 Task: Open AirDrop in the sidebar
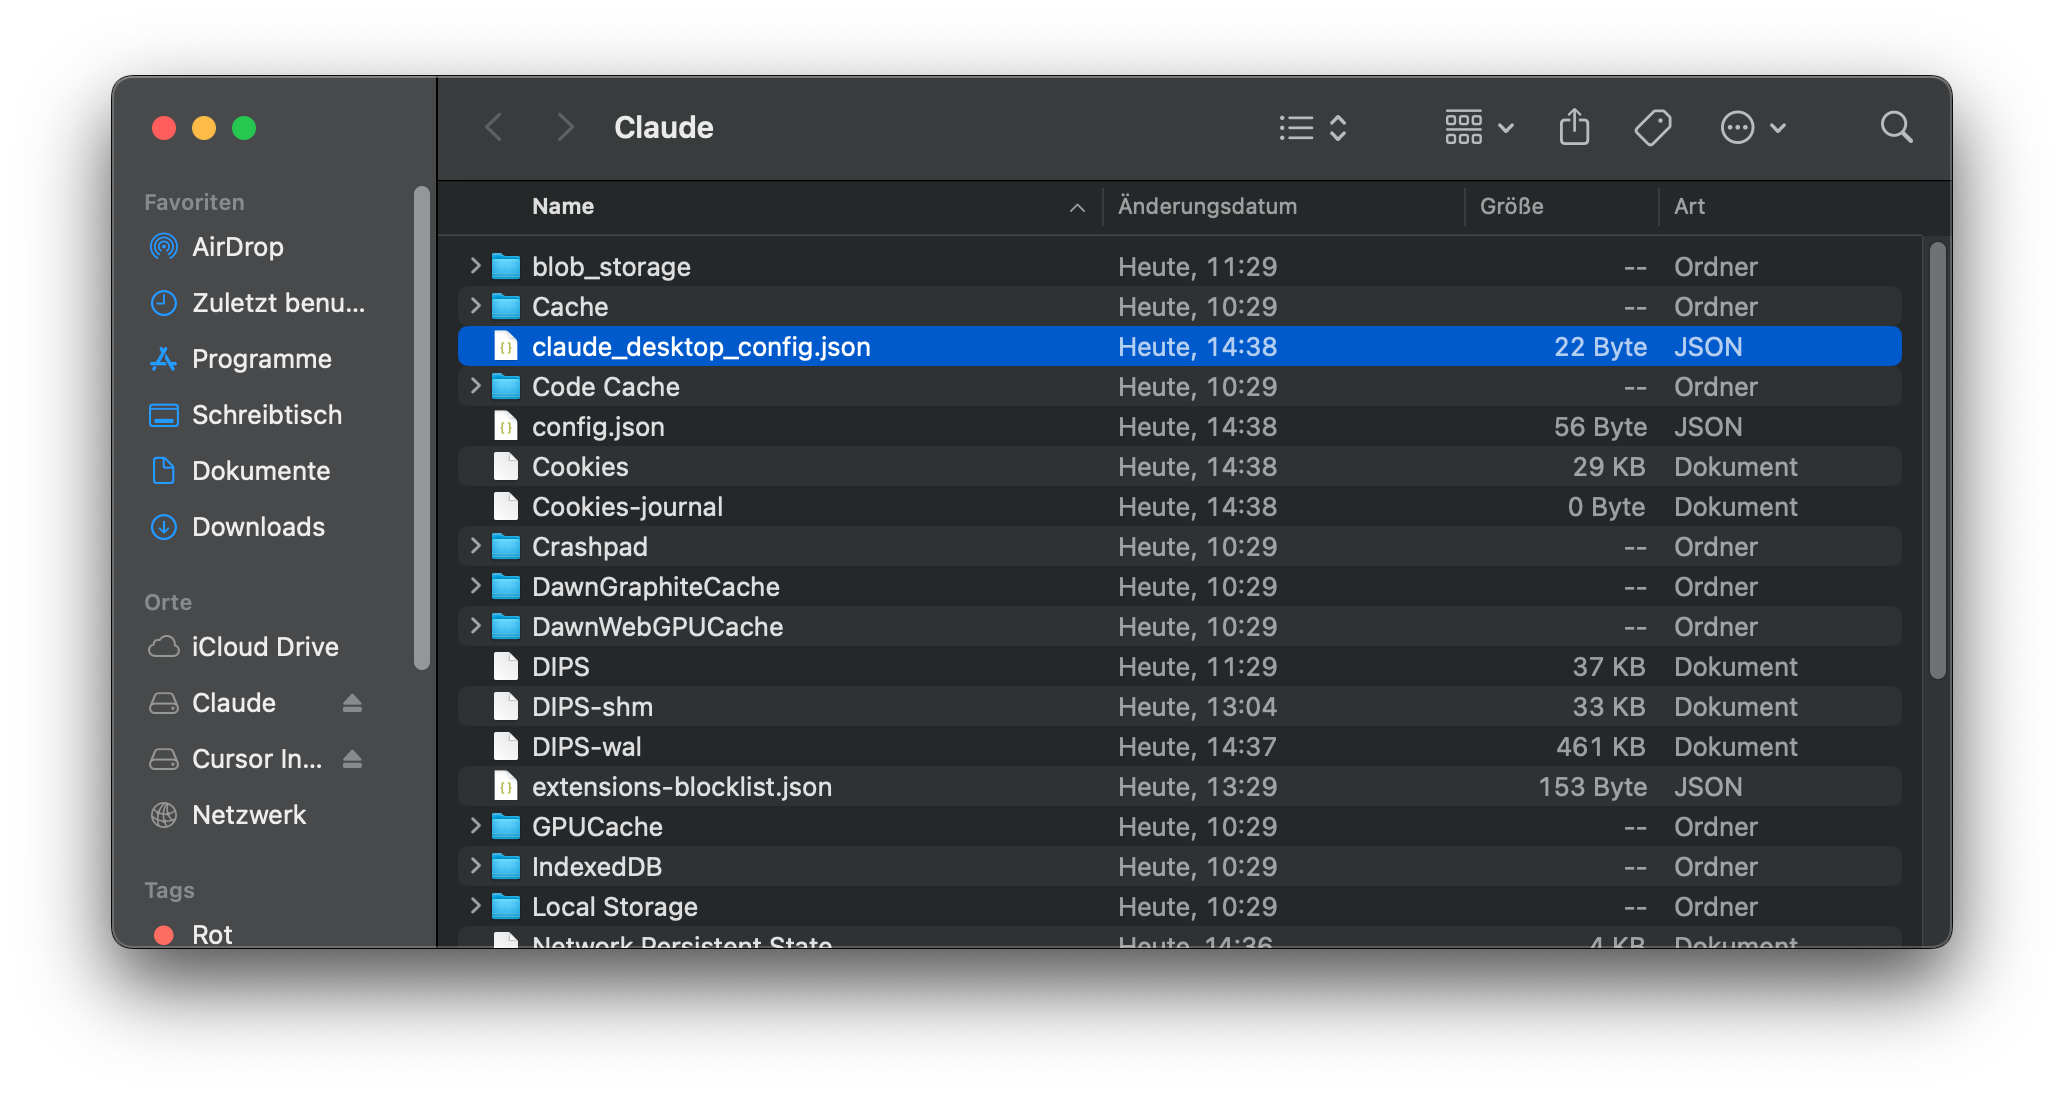pos(237,247)
